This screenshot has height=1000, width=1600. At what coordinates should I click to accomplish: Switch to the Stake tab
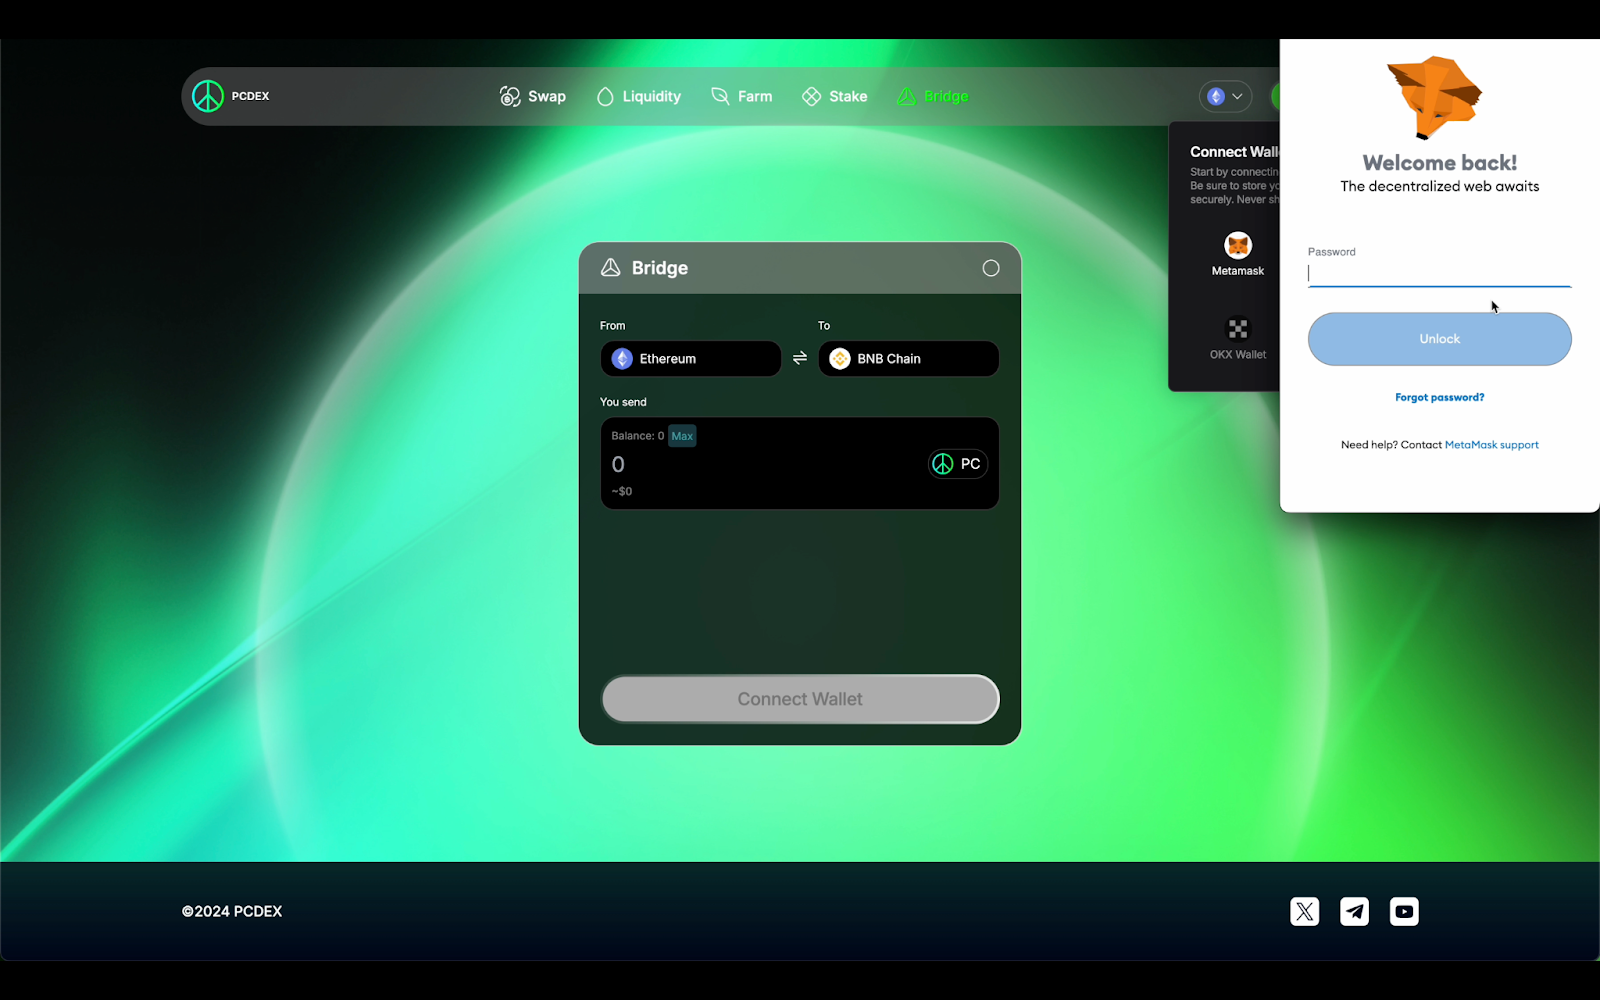click(x=834, y=96)
